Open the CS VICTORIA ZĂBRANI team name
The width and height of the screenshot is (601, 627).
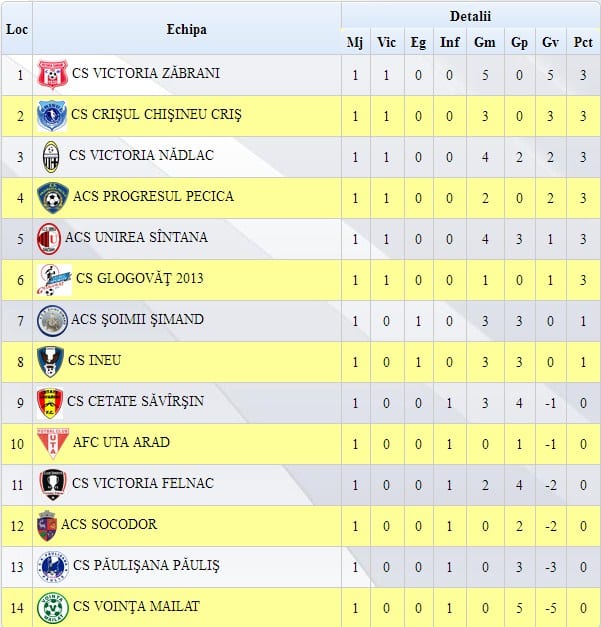[145, 74]
